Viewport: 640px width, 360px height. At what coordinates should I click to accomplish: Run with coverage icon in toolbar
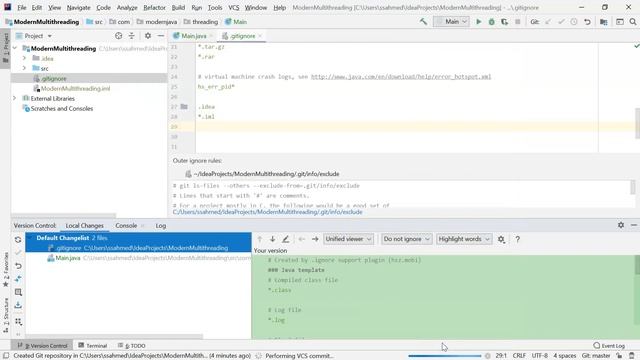tap(504, 22)
